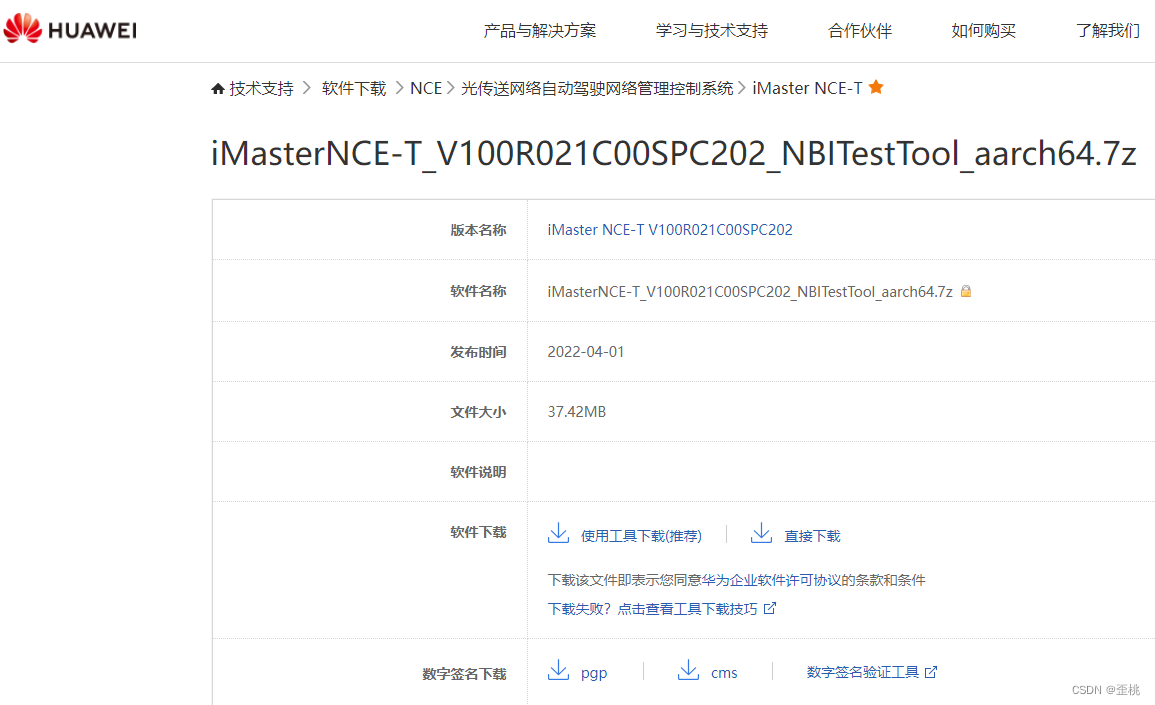This screenshot has width=1155, height=705.
Task: Click the page title heading
Action: 673,153
